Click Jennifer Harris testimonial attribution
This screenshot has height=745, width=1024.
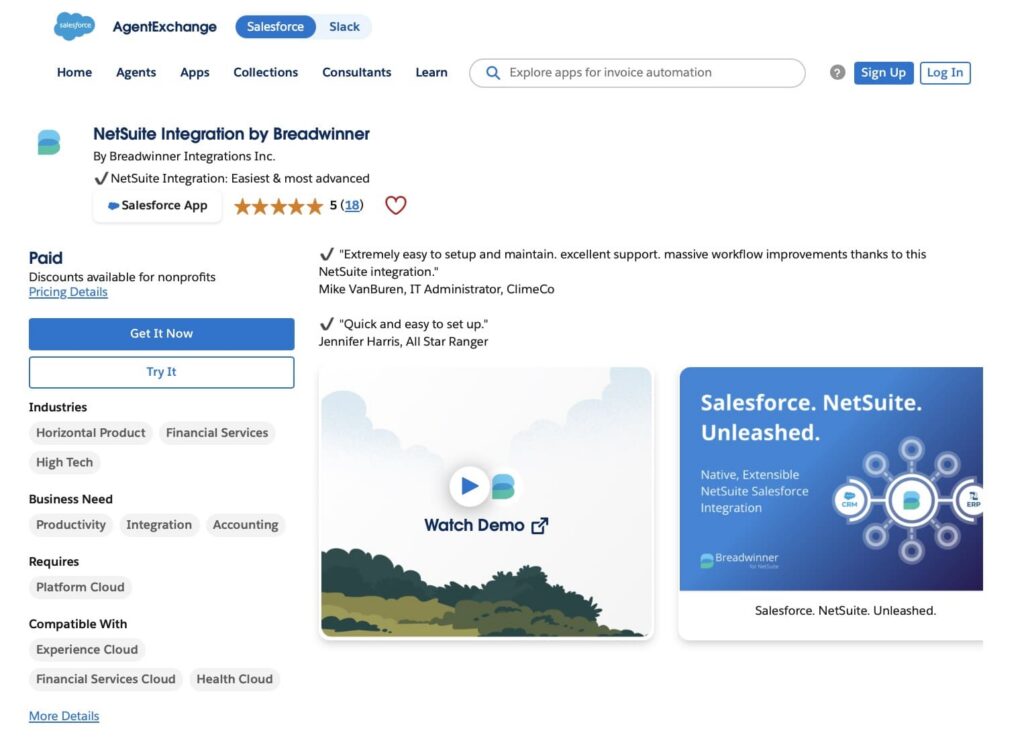click(403, 341)
